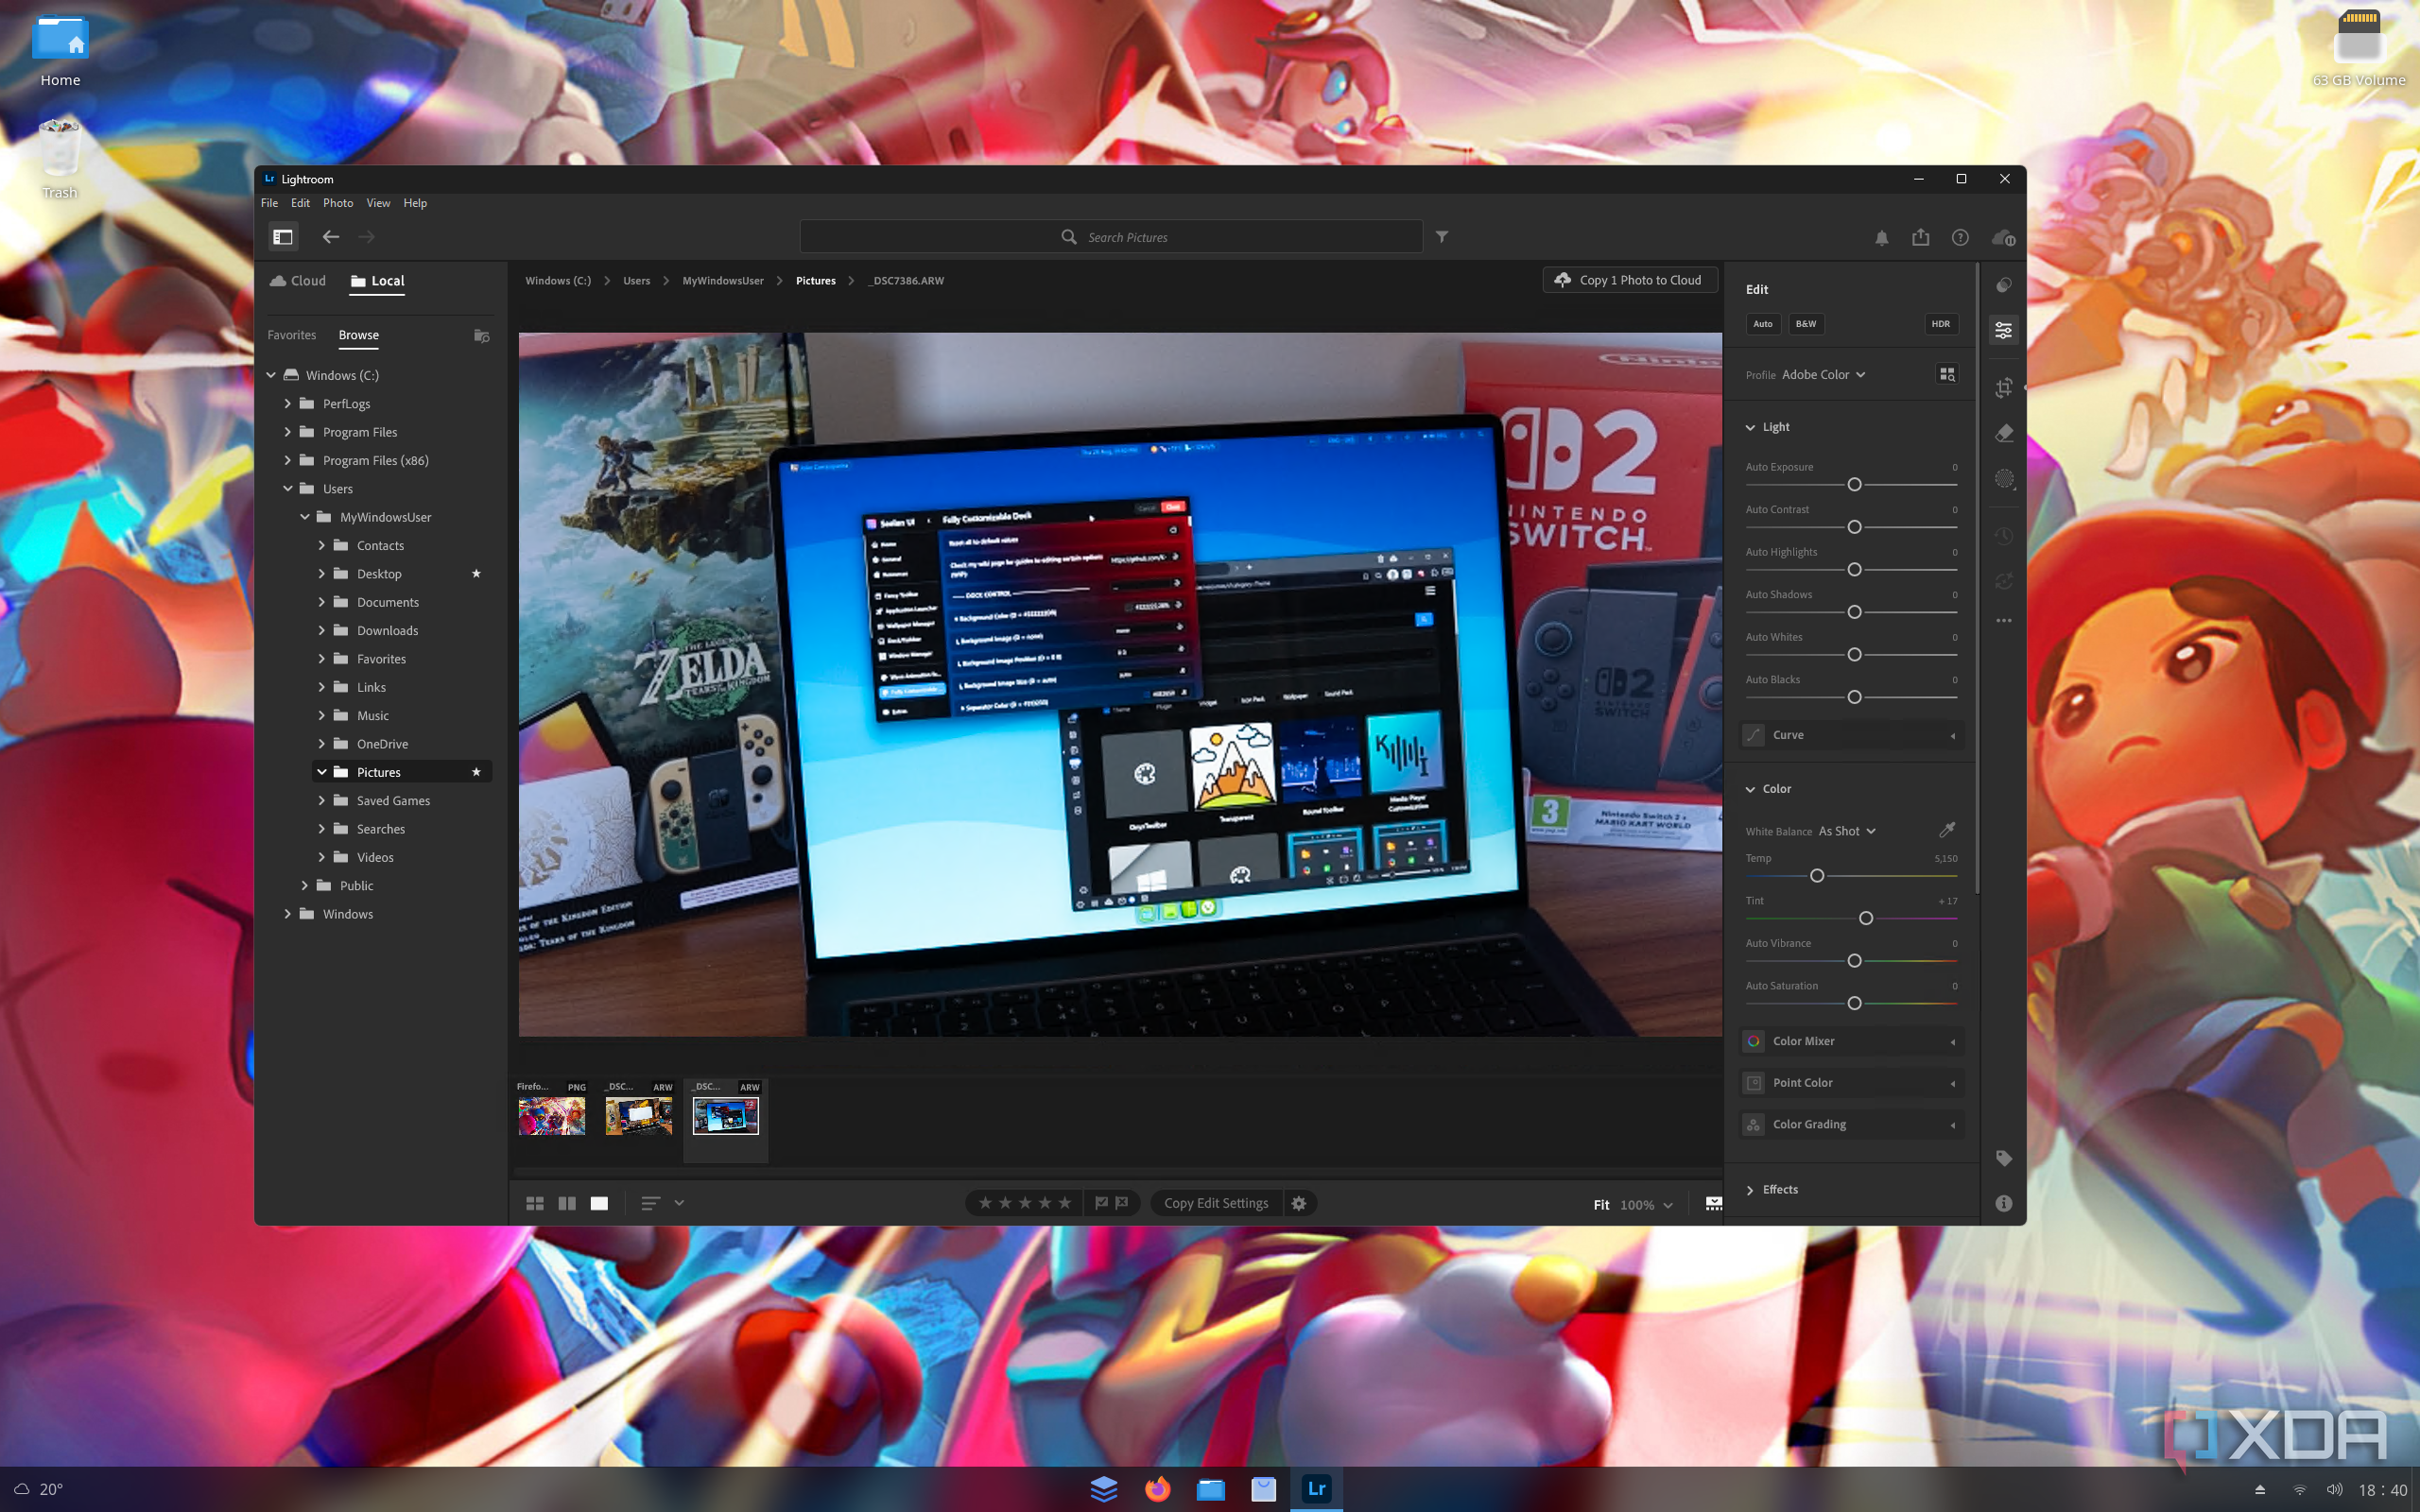Click the Edit adjustments sliders icon
The height and width of the screenshot is (1512, 2420).
pos(2004,329)
